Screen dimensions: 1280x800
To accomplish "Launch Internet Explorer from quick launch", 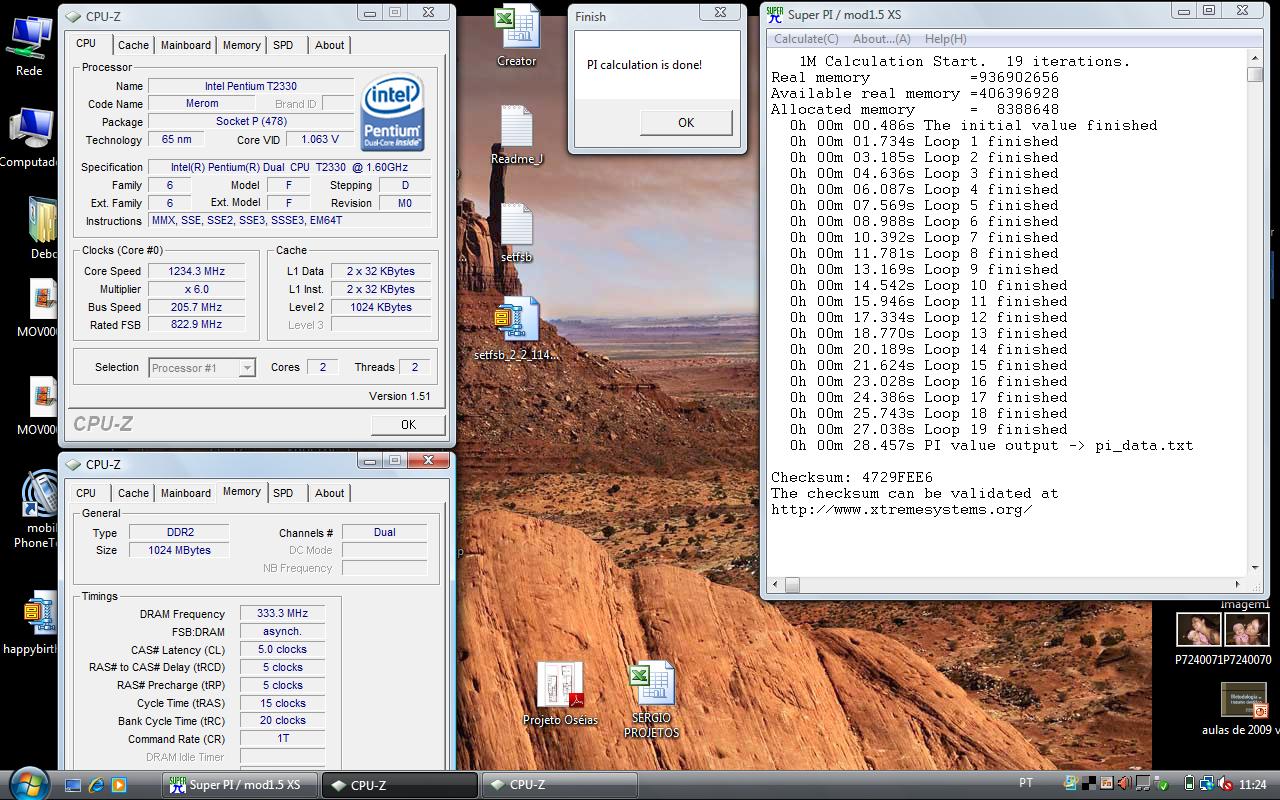I will [96, 785].
